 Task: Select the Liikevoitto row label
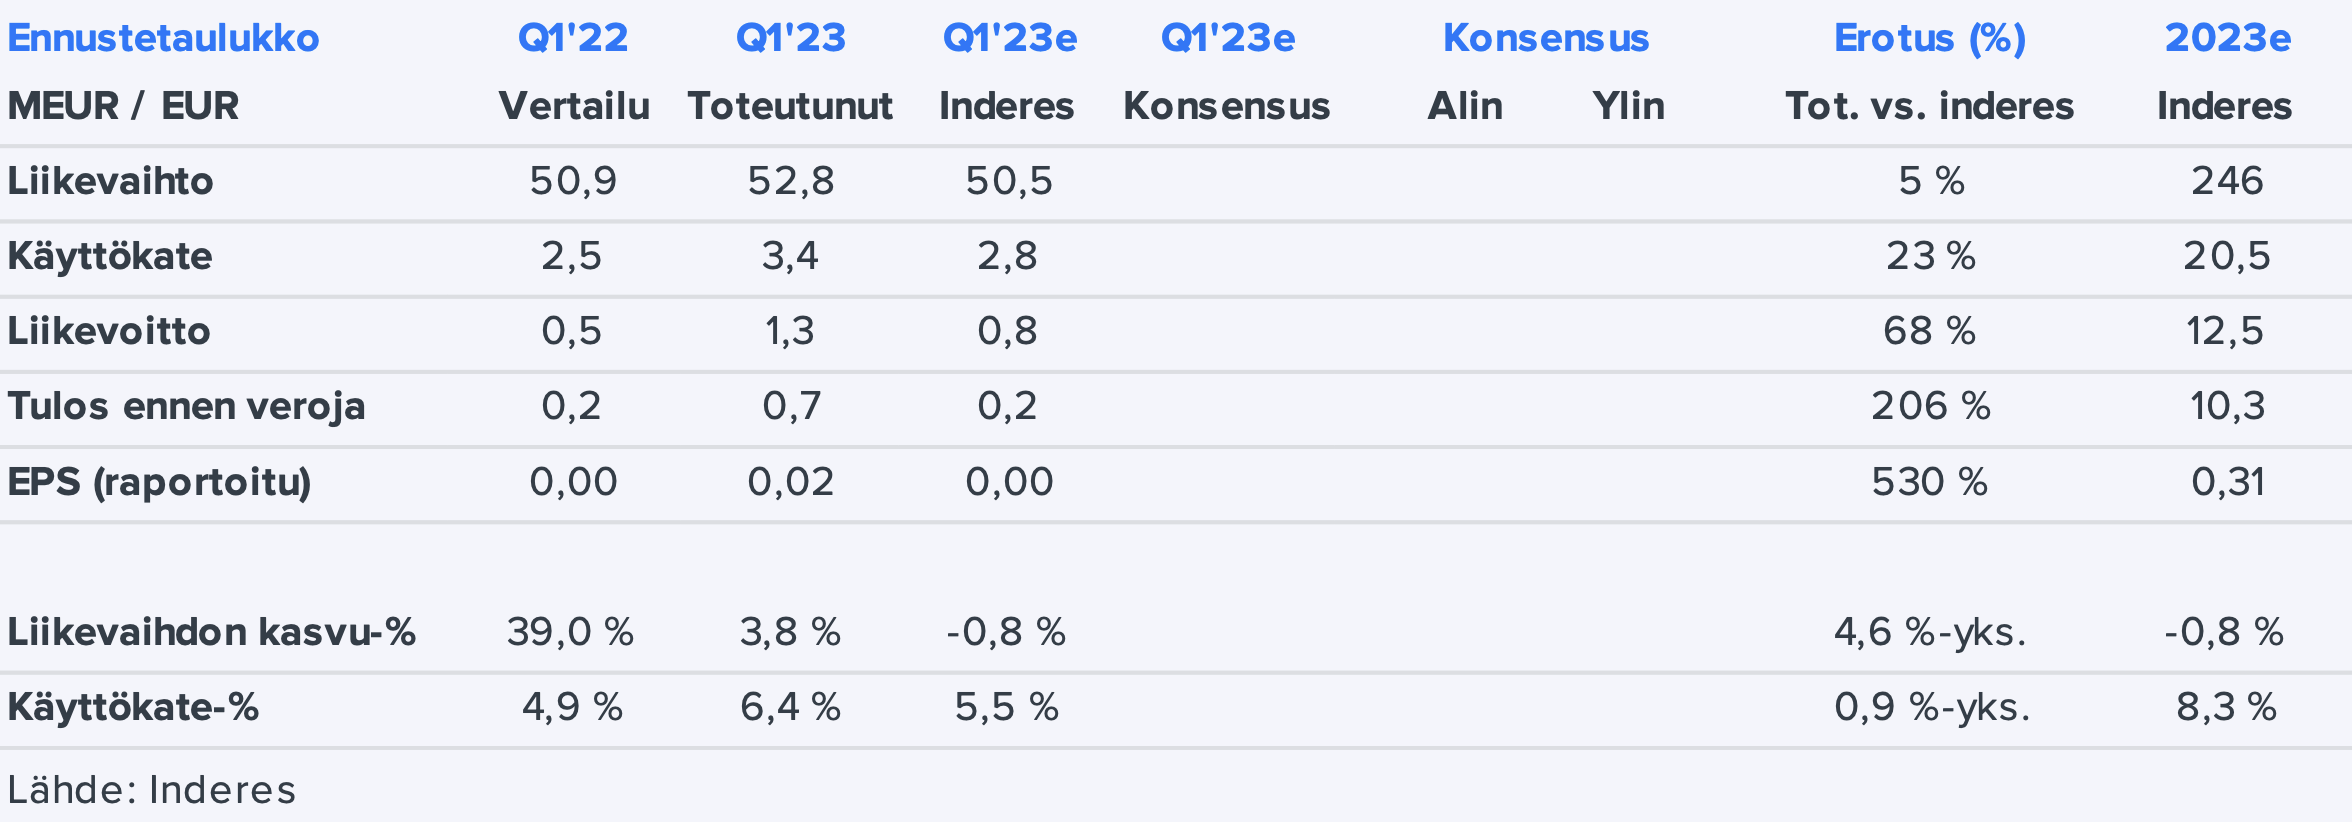click(109, 331)
